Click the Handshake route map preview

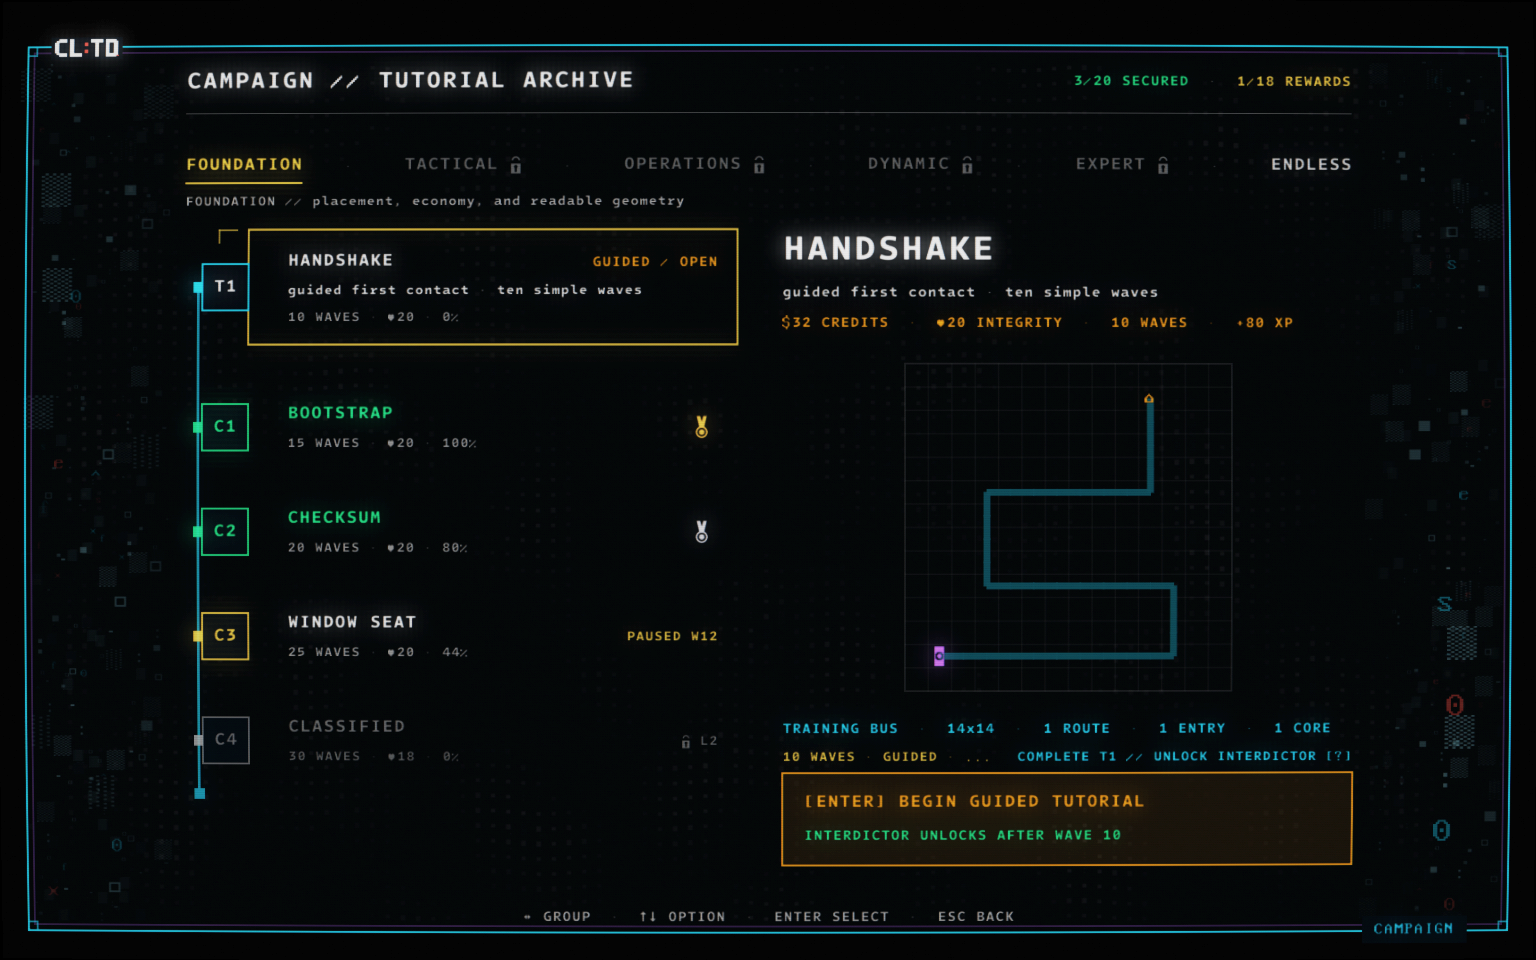click(1068, 527)
